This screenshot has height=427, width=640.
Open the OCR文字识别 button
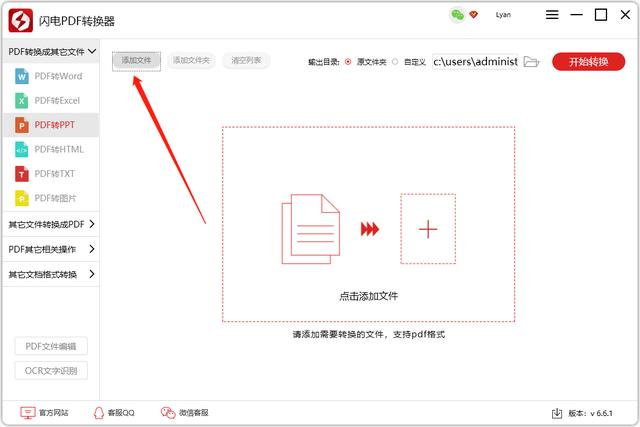coord(51,371)
